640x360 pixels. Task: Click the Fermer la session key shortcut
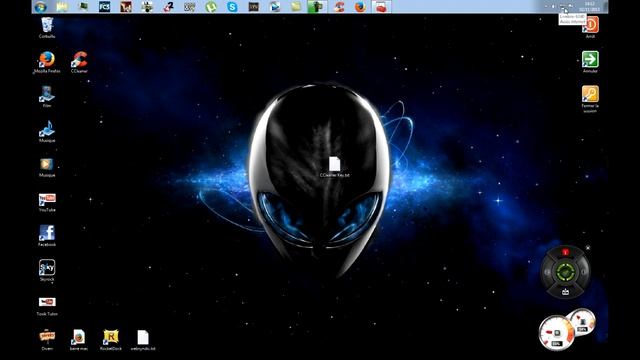pos(590,99)
